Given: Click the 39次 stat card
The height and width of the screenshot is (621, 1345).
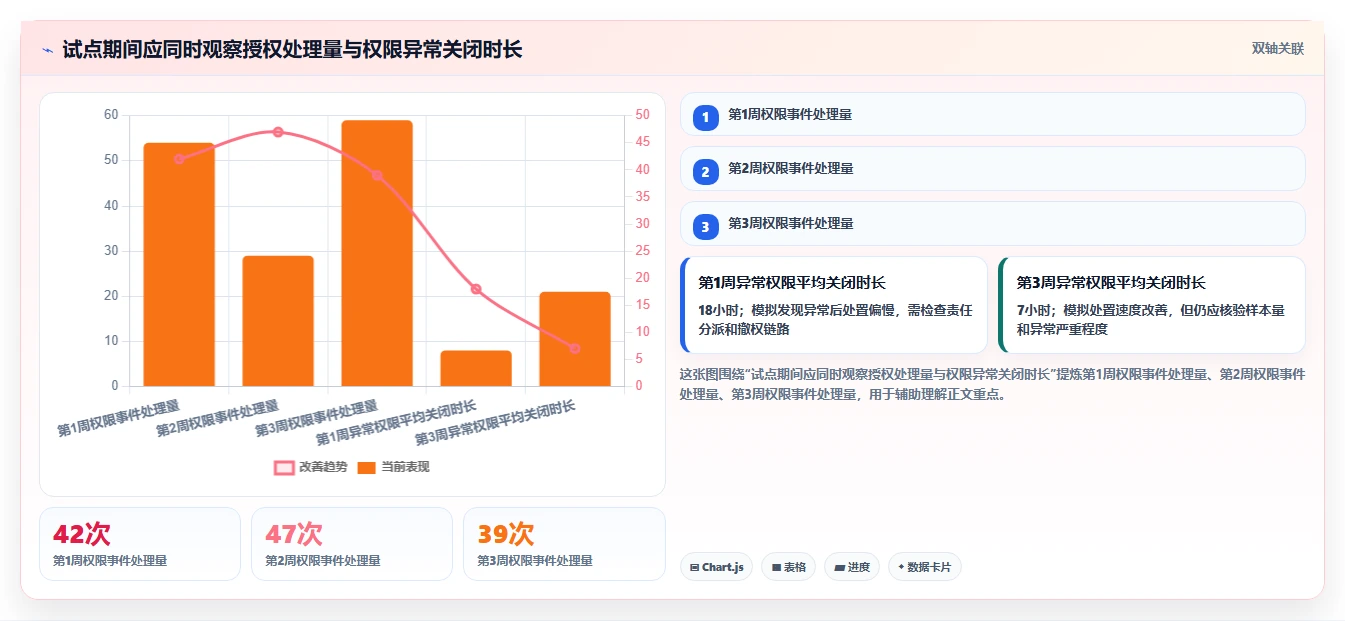Looking at the screenshot, I should pyautogui.click(x=564, y=544).
